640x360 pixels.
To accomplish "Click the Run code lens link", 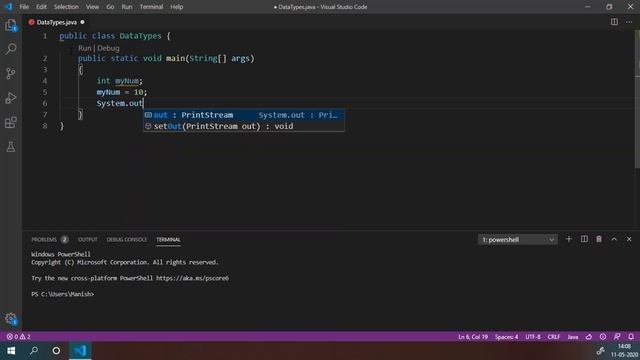I will pyautogui.click(x=84, y=48).
